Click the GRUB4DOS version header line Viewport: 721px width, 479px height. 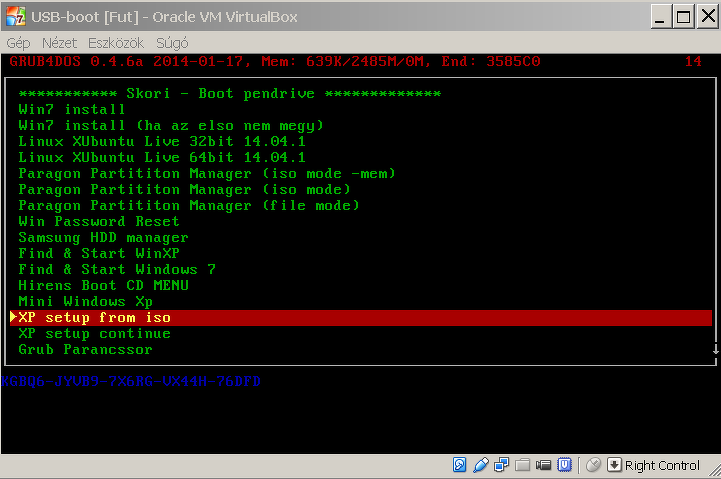coord(275,62)
